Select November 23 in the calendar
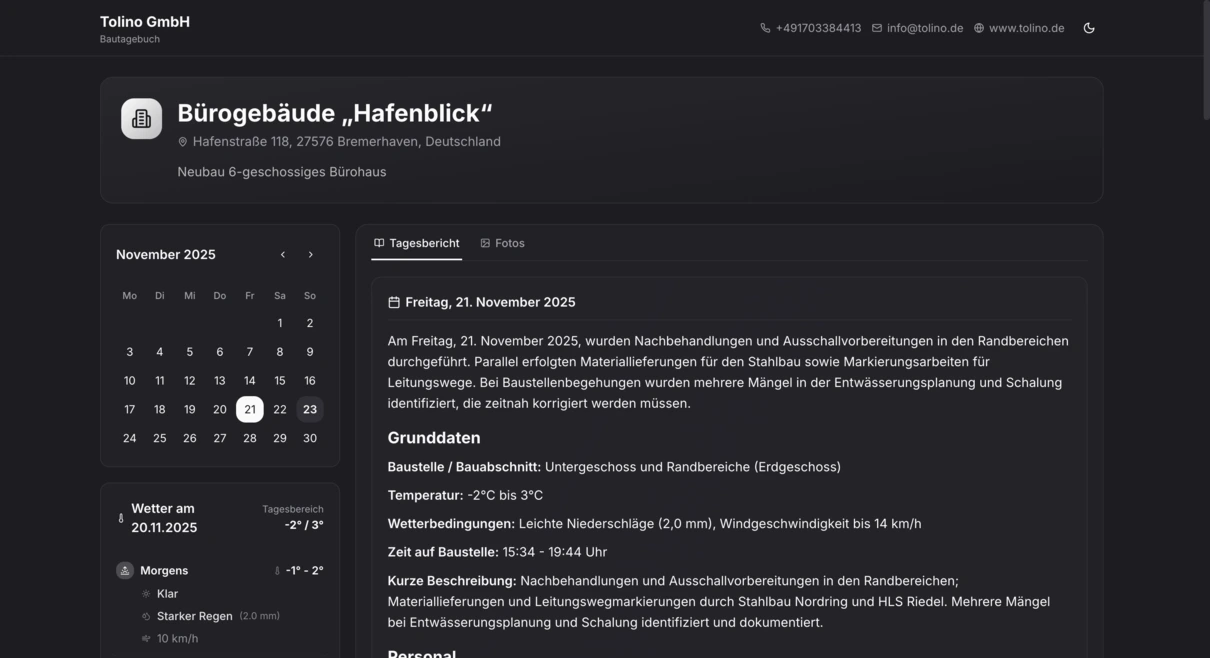Screen dimensions: 1210x658 coord(310,409)
